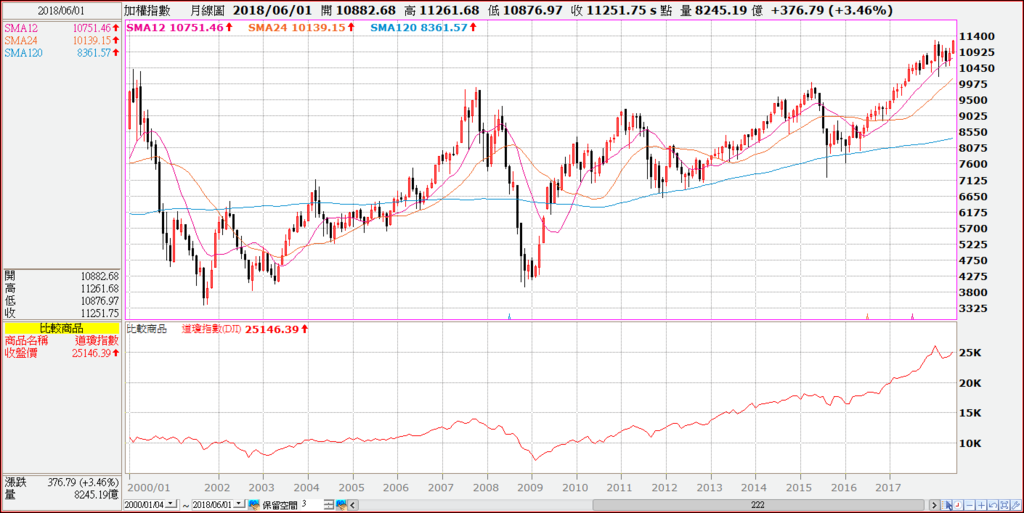This screenshot has height=513, width=1024.
Task: Click the timeline scrollbar thumb labeled 222
Action: [758, 505]
